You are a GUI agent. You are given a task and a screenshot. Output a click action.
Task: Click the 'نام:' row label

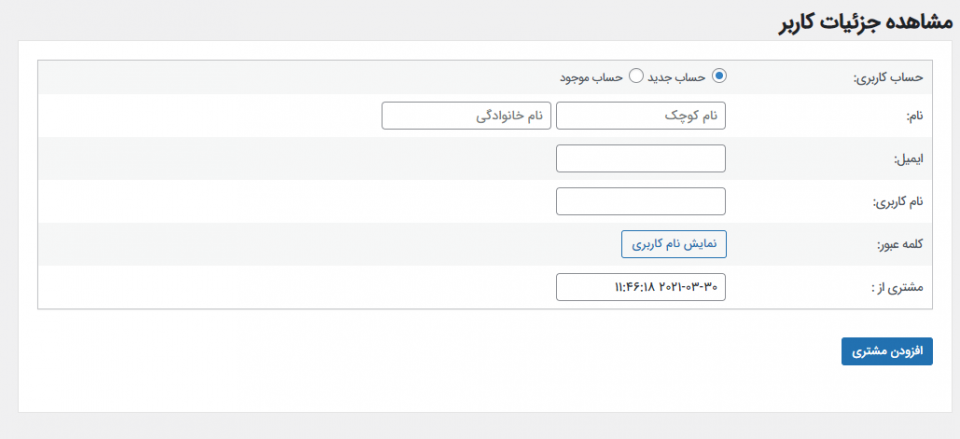[x=913, y=117]
